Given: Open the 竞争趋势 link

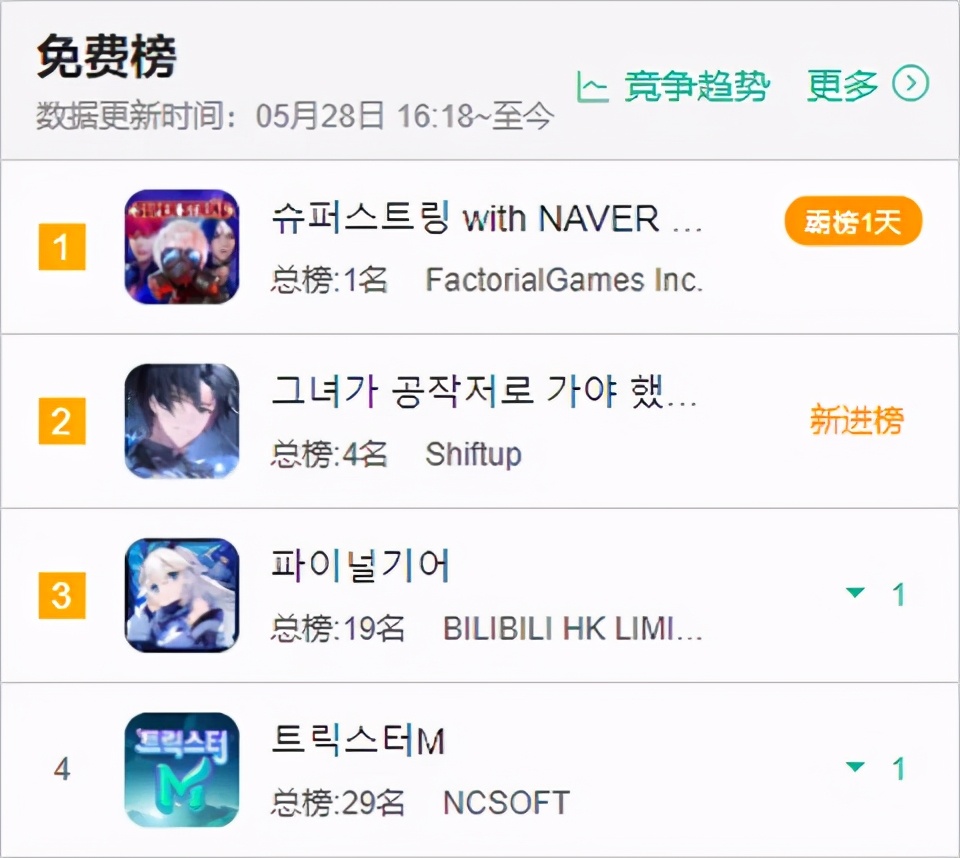Looking at the screenshot, I should [696, 86].
